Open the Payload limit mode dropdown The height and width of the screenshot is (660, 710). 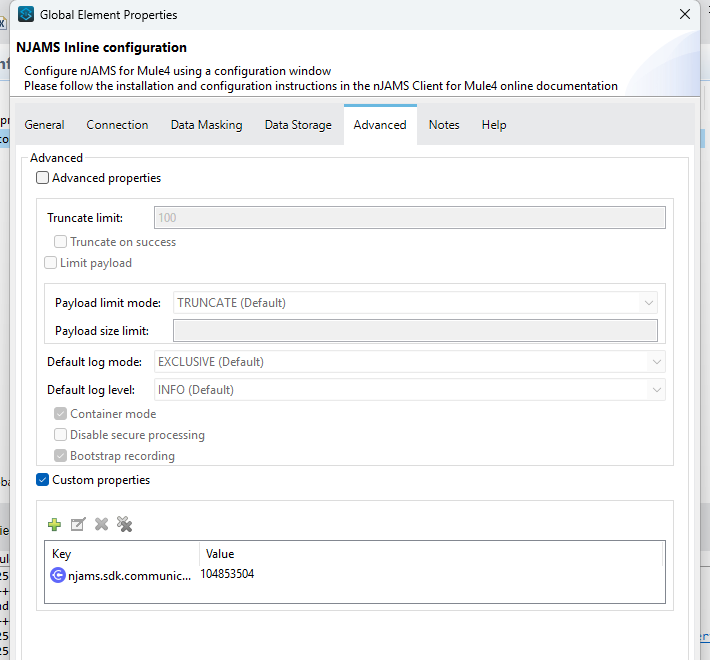415,303
